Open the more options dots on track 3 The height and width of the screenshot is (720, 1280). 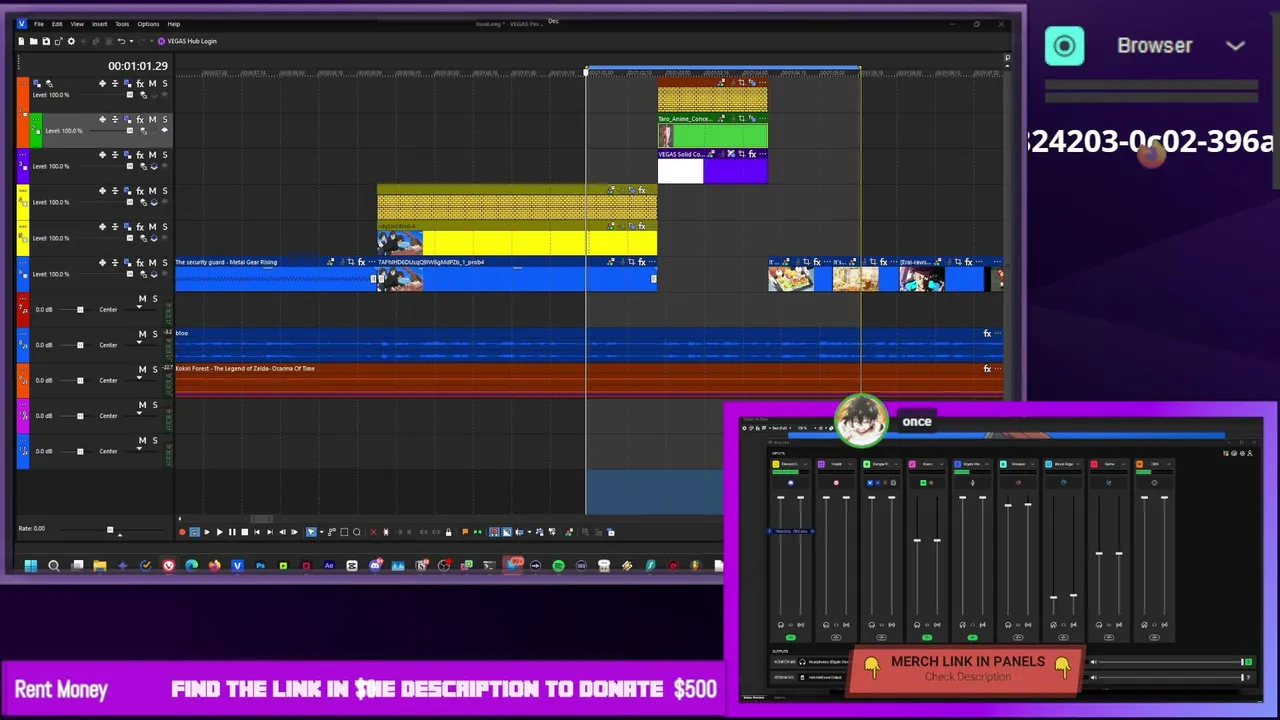point(23,154)
